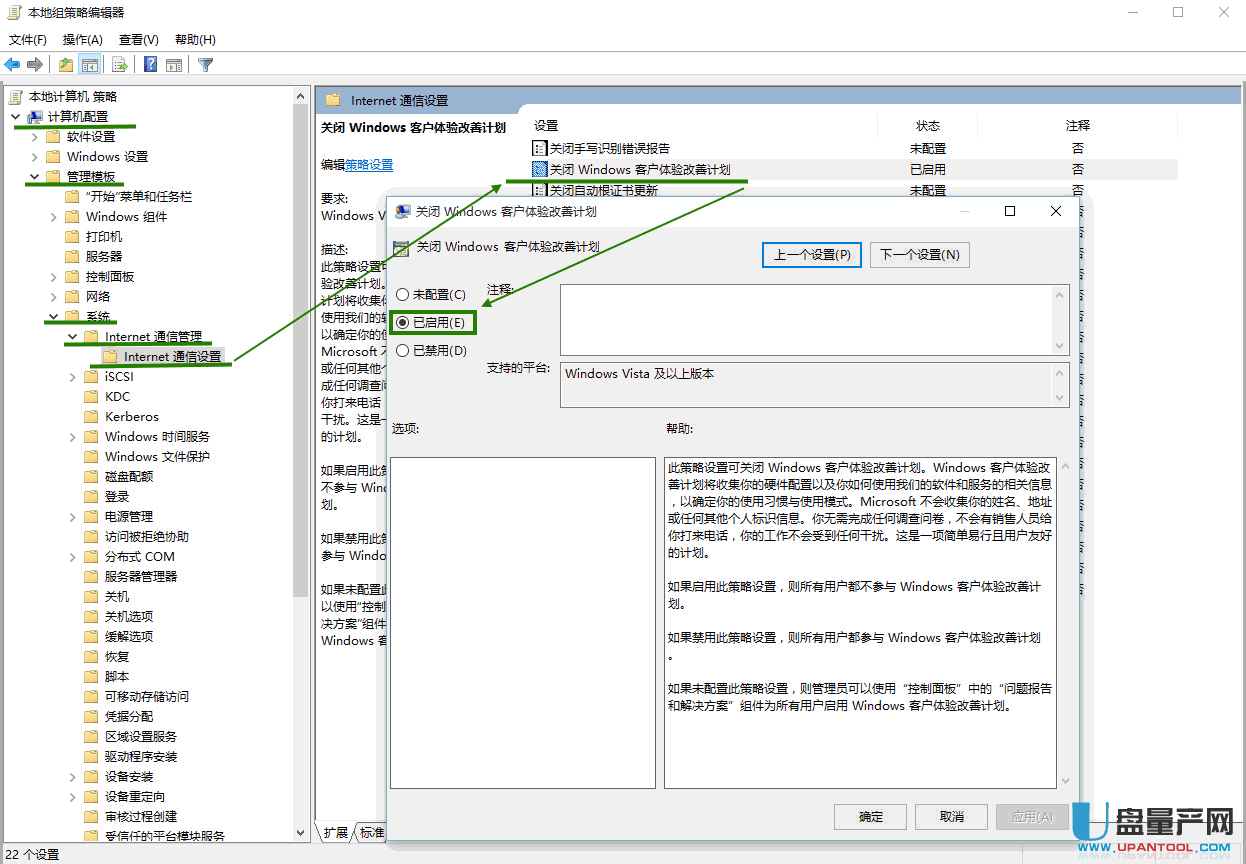Click the up-one-level folder icon

66,65
